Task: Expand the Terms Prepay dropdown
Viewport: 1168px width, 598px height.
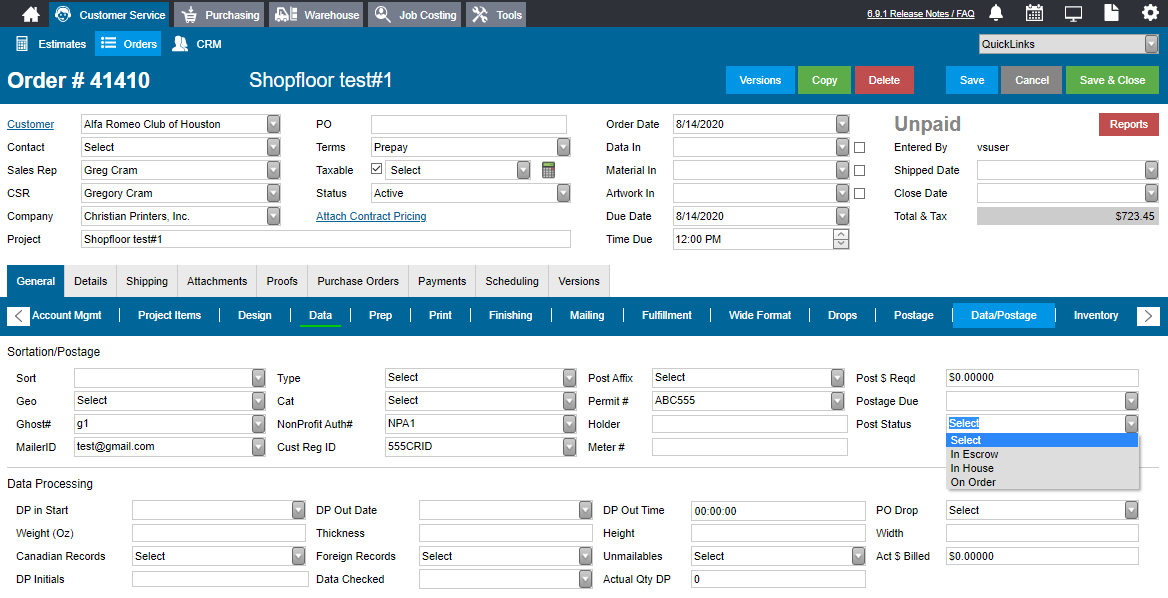Action: [563, 147]
